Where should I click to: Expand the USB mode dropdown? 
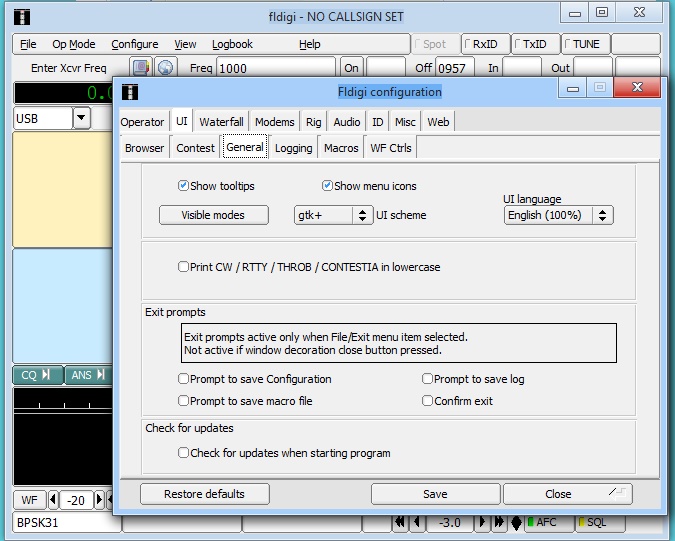tap(81, 119)
